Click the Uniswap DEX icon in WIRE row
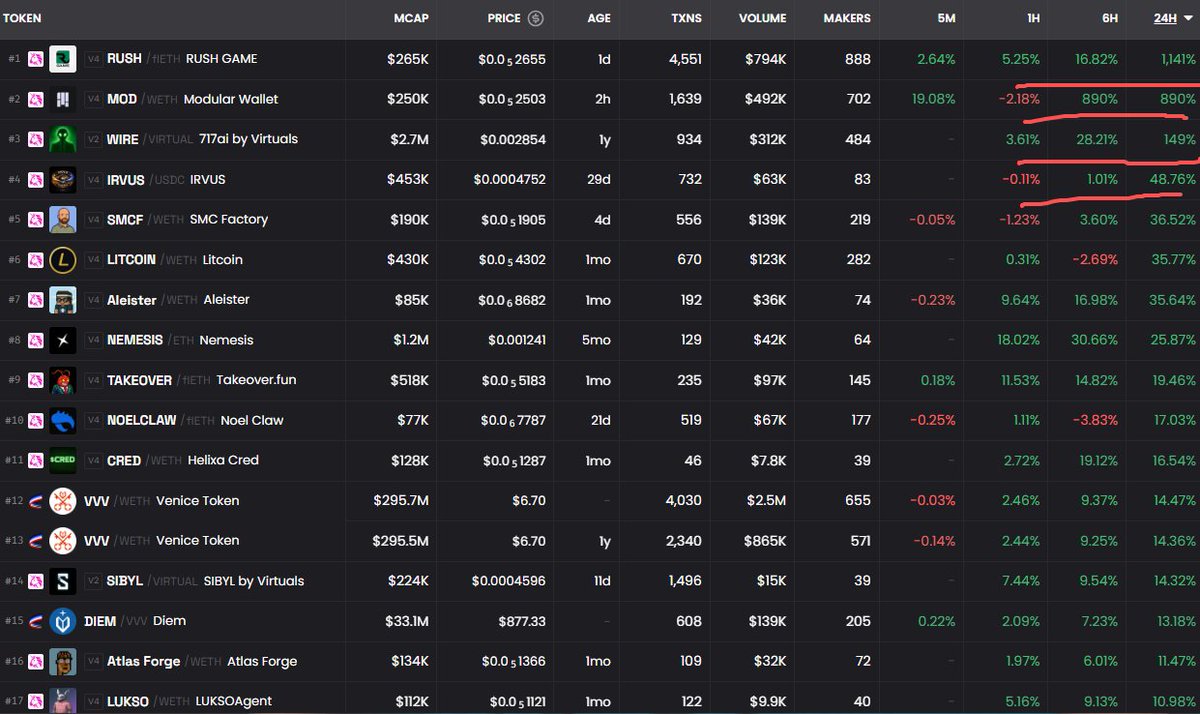 pos(35,139)
